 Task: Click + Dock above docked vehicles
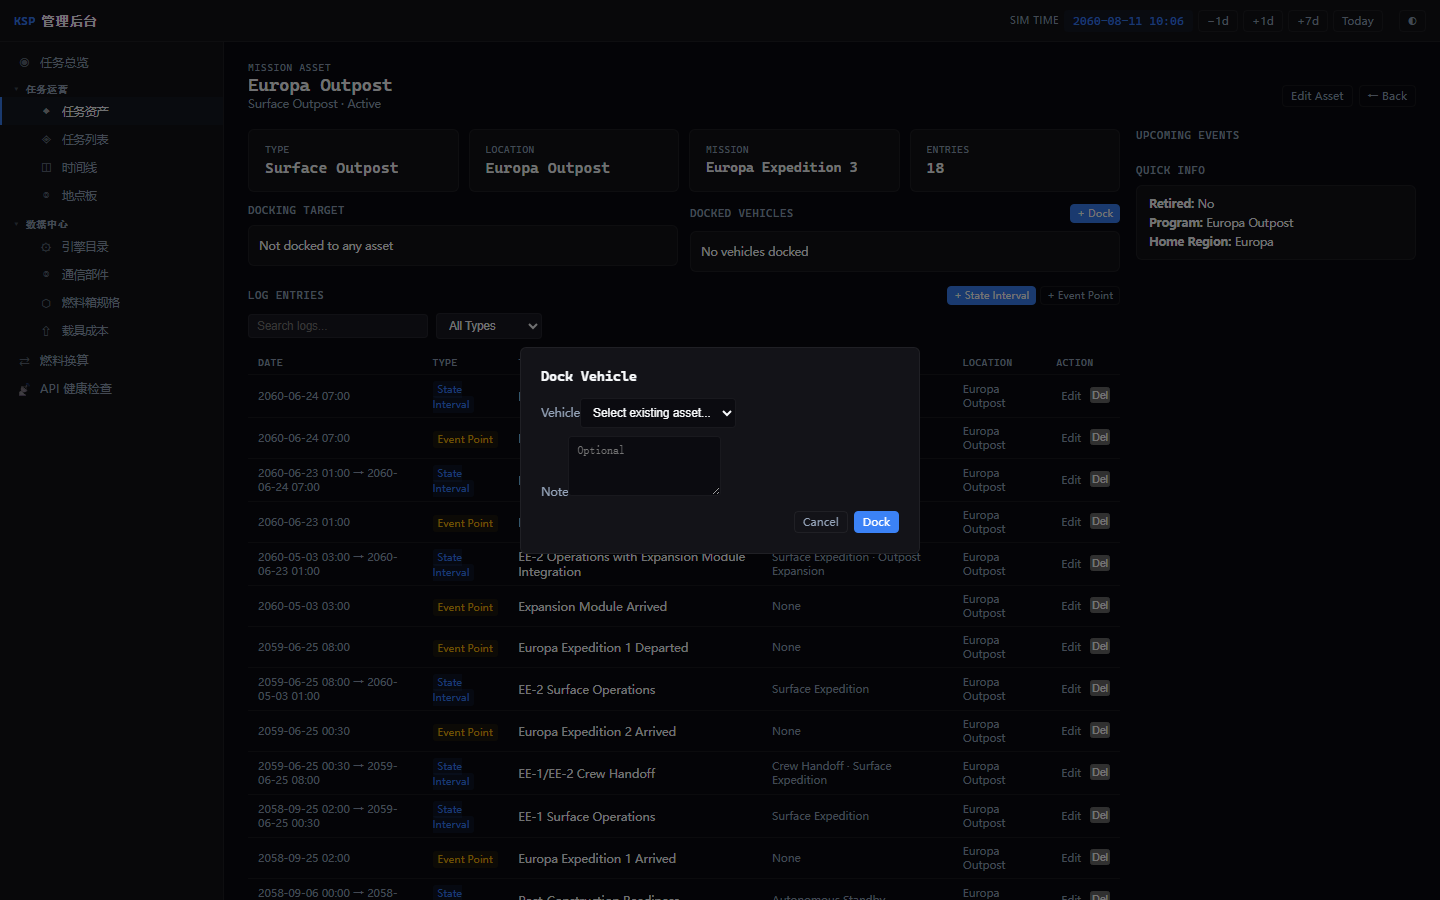click(1095, 213)
